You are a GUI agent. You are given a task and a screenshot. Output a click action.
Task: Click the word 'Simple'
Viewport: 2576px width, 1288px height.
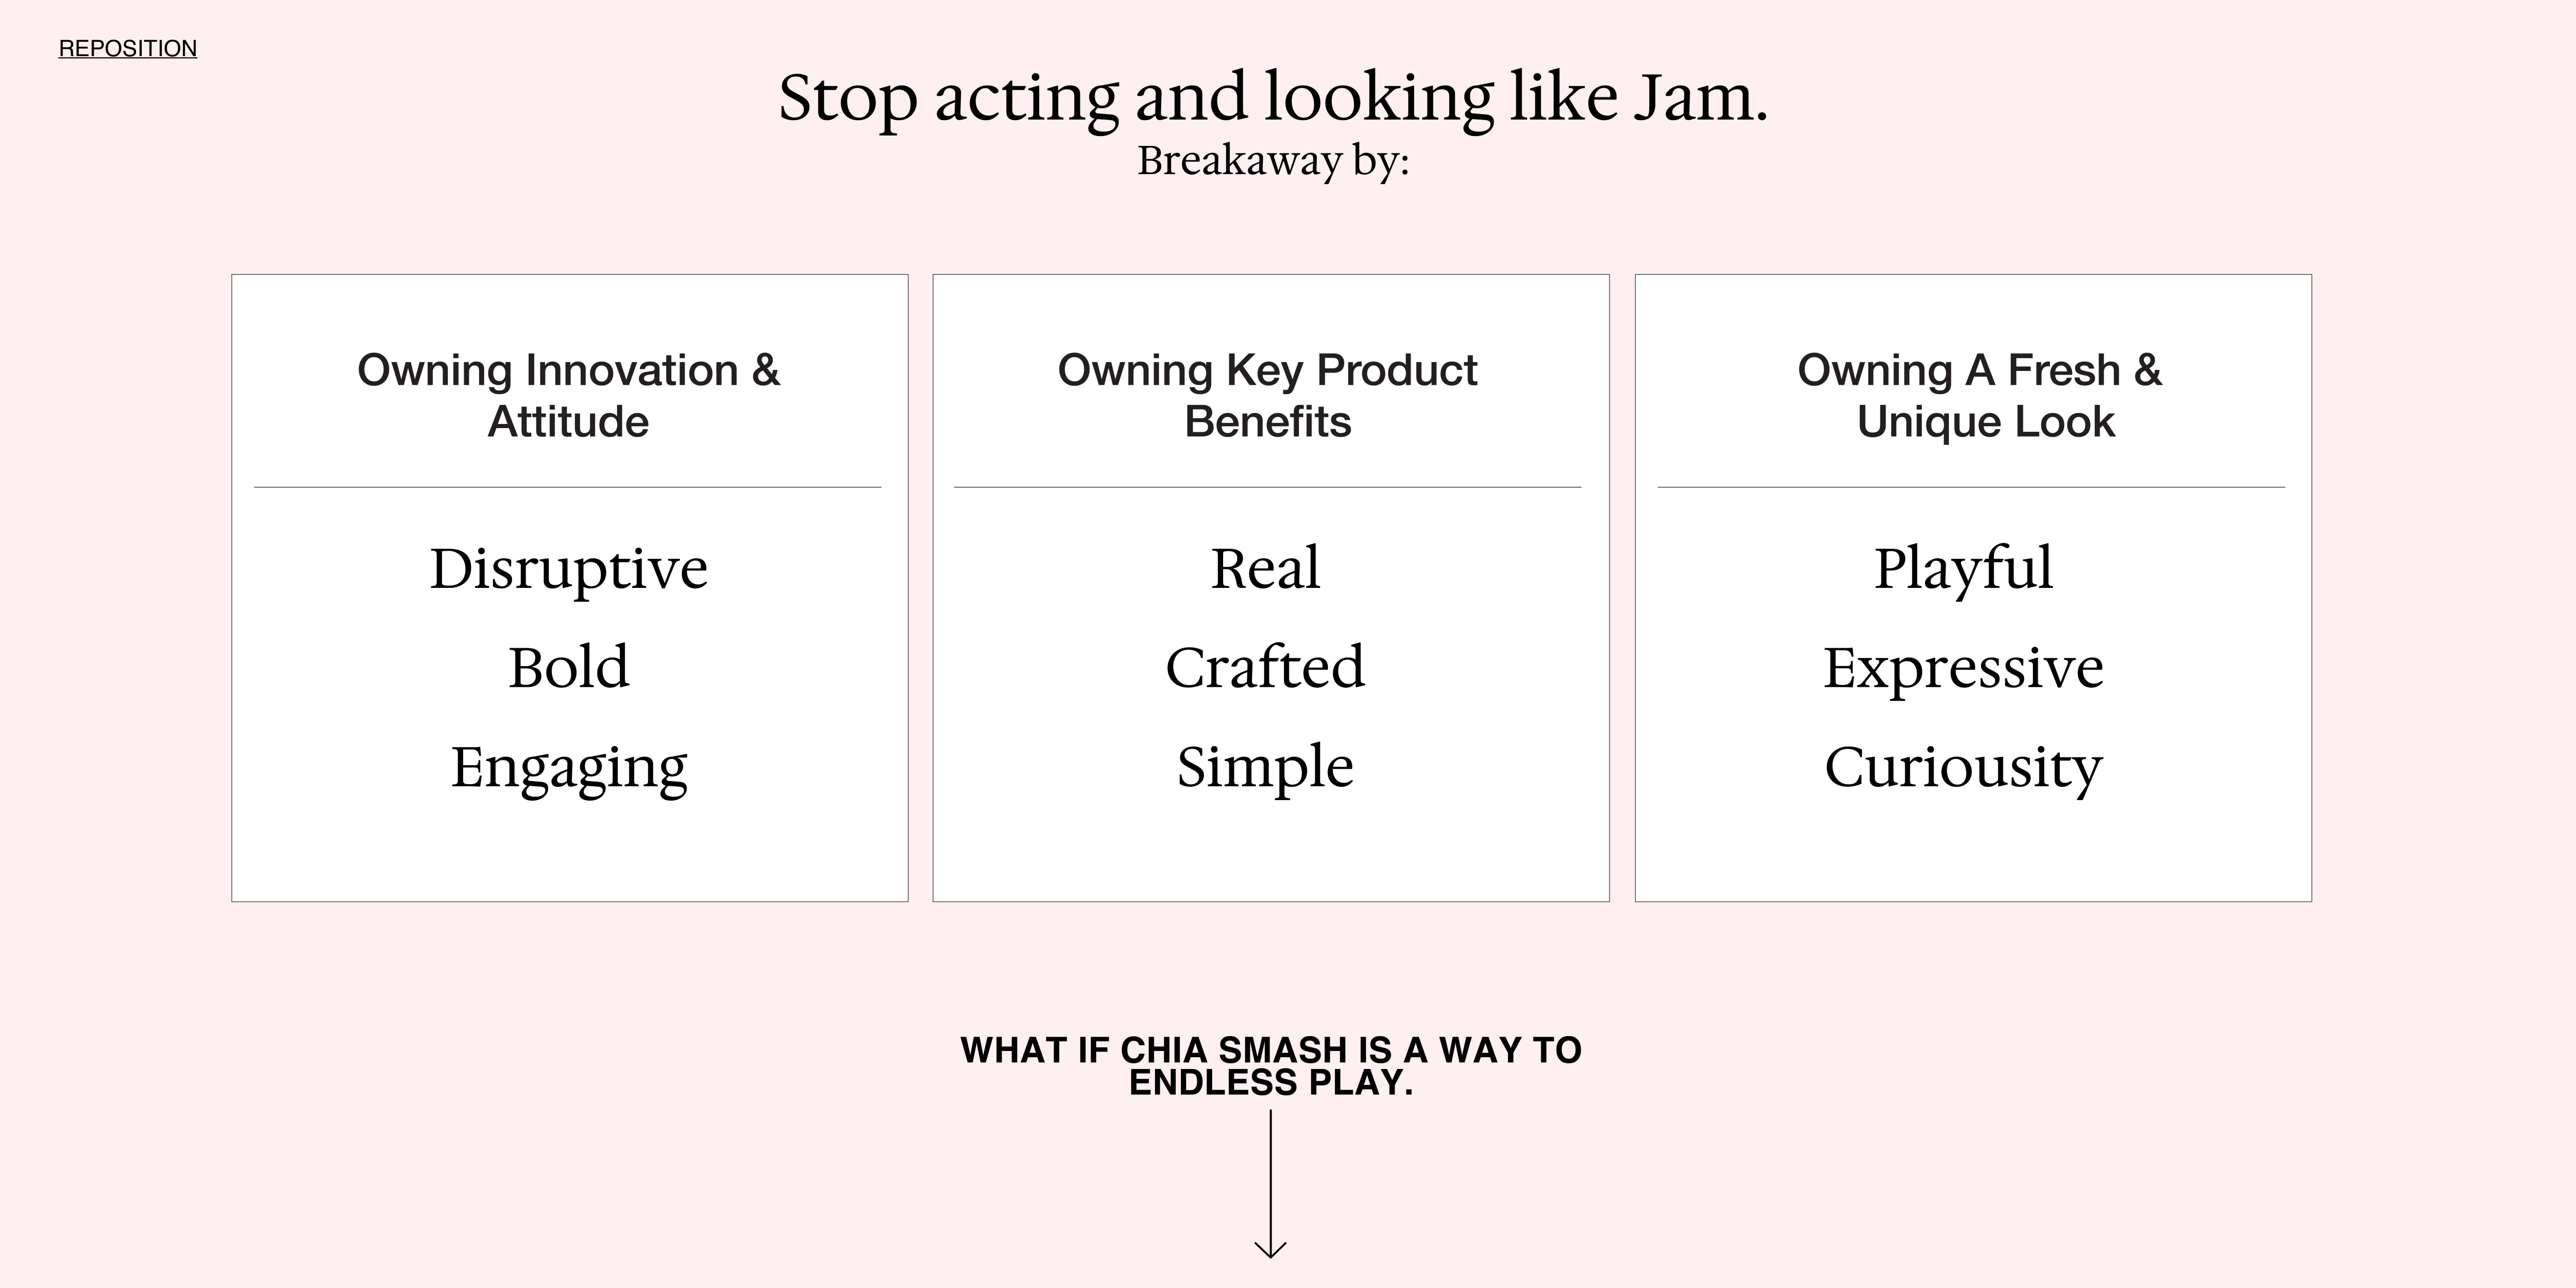tap(1265, 767)
